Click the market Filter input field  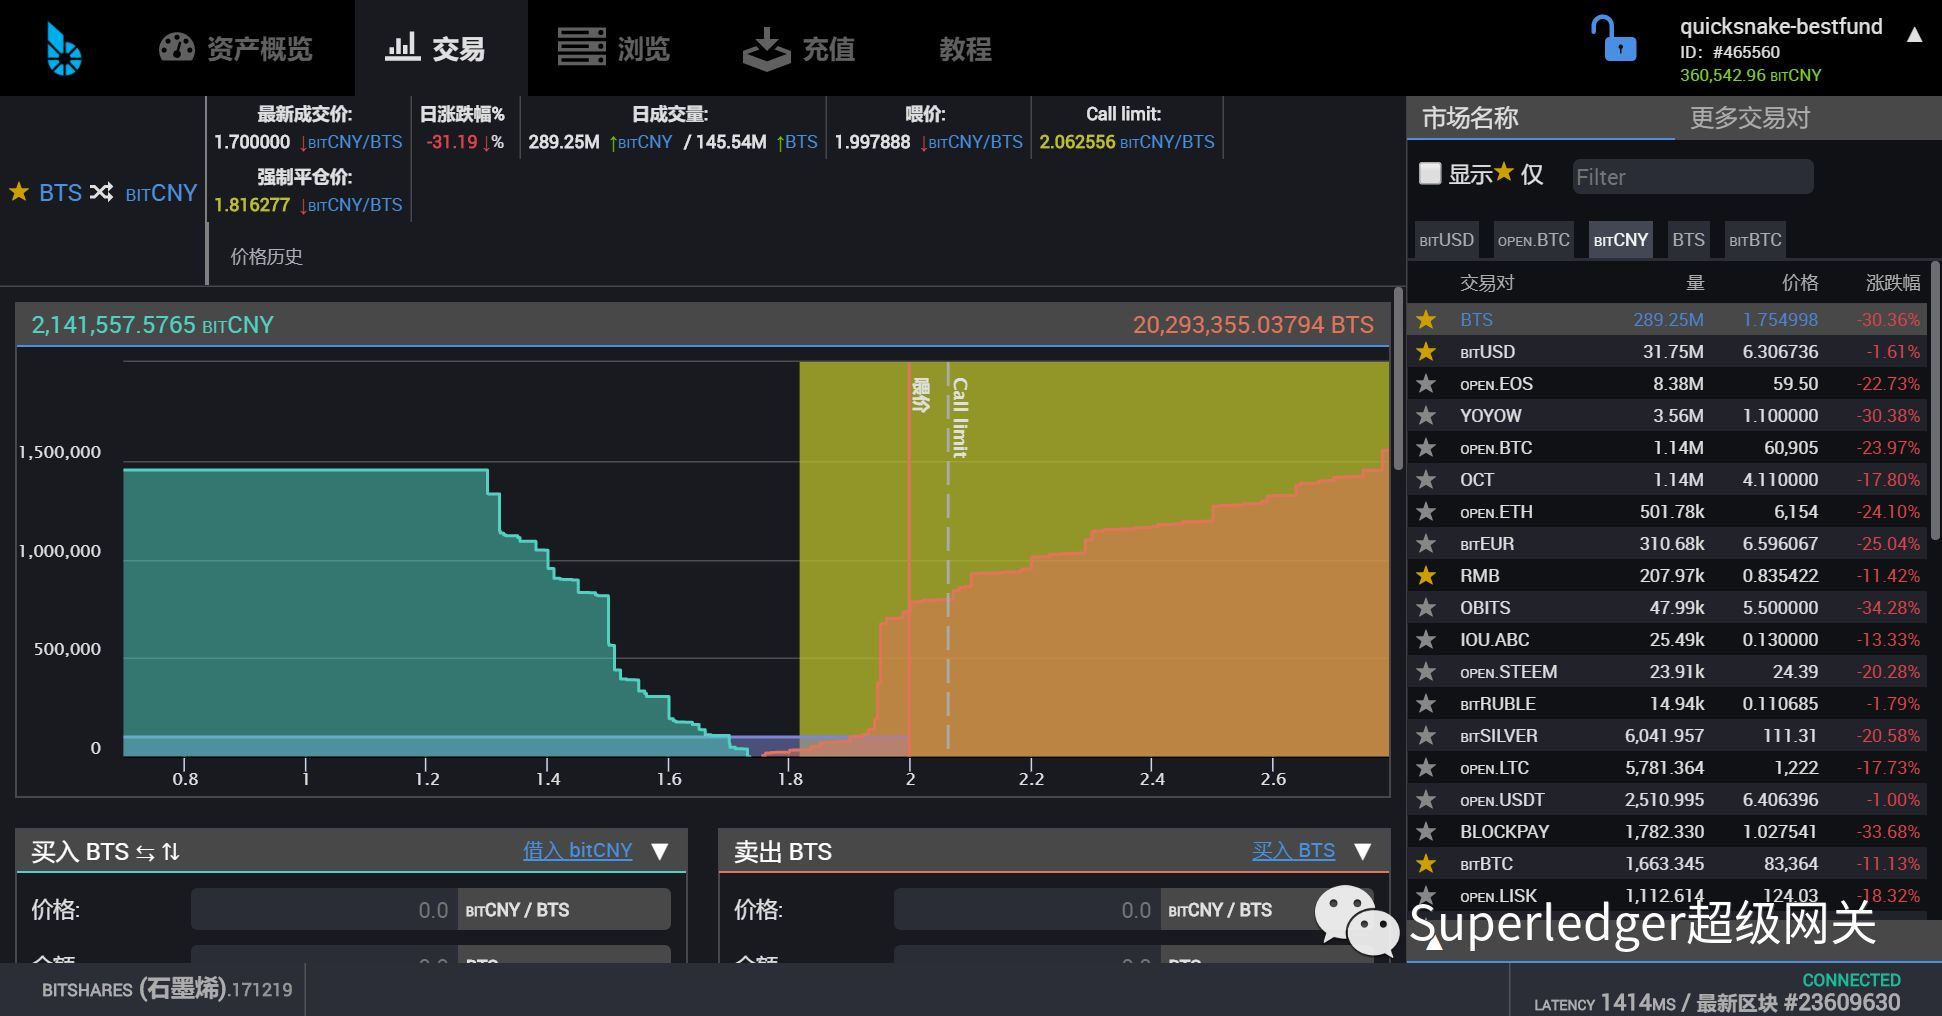pos(1692,177)
